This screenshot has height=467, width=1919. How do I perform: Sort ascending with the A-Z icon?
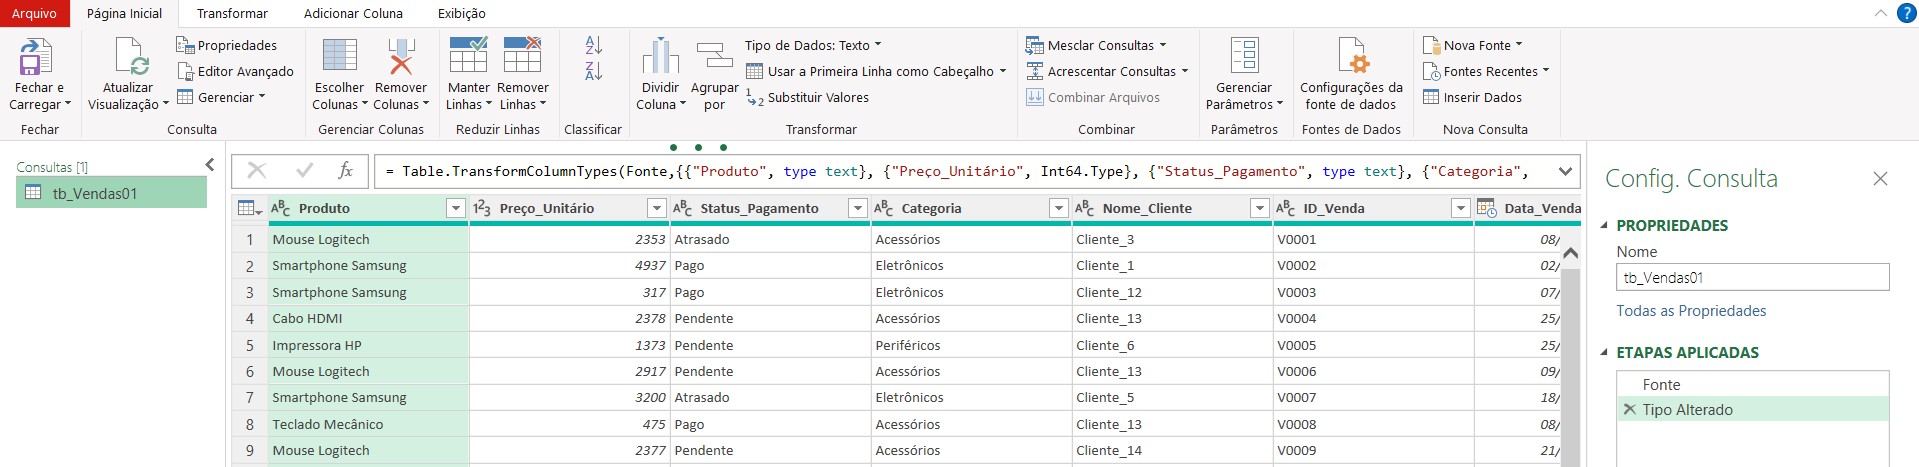coord(594,46)
